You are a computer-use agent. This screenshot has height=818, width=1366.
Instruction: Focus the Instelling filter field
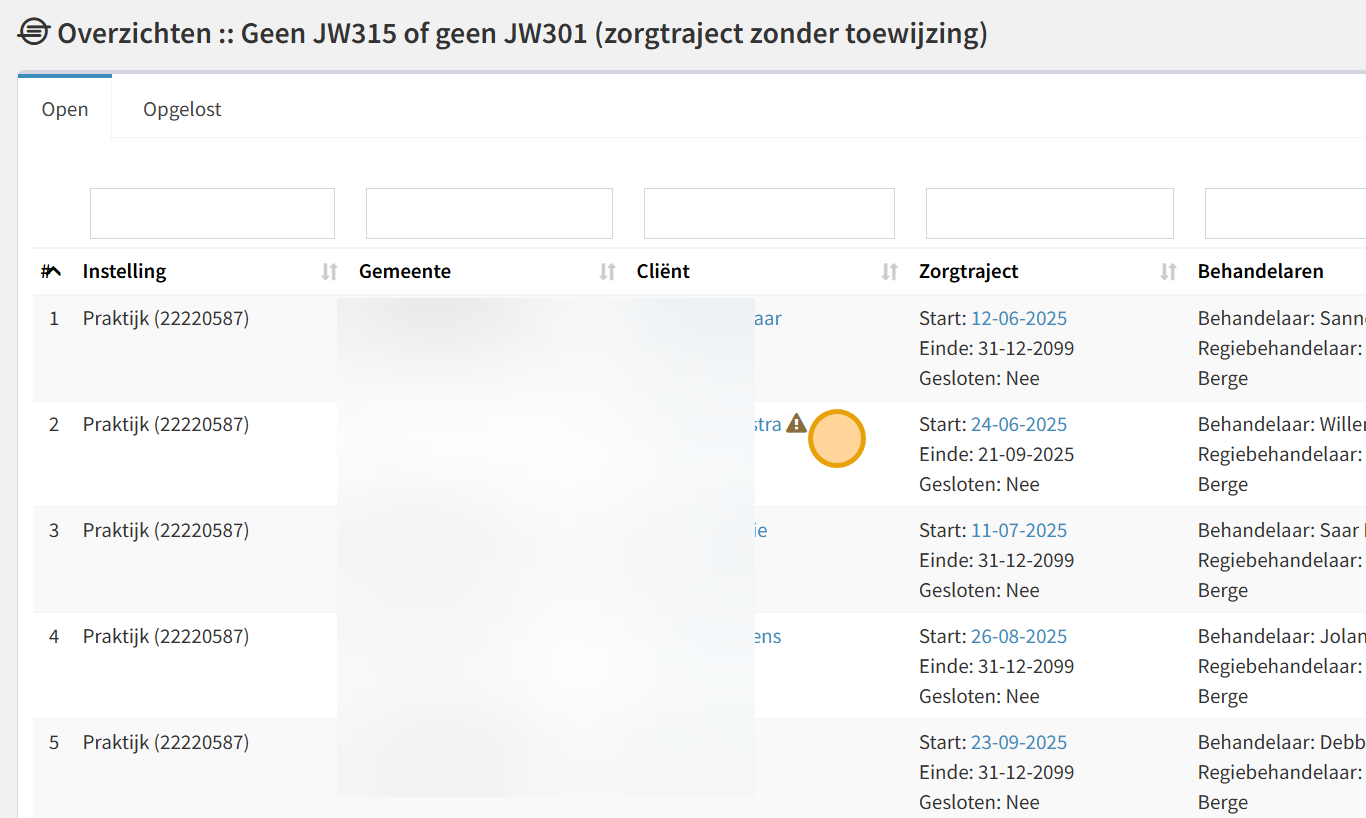coord(212,213)
